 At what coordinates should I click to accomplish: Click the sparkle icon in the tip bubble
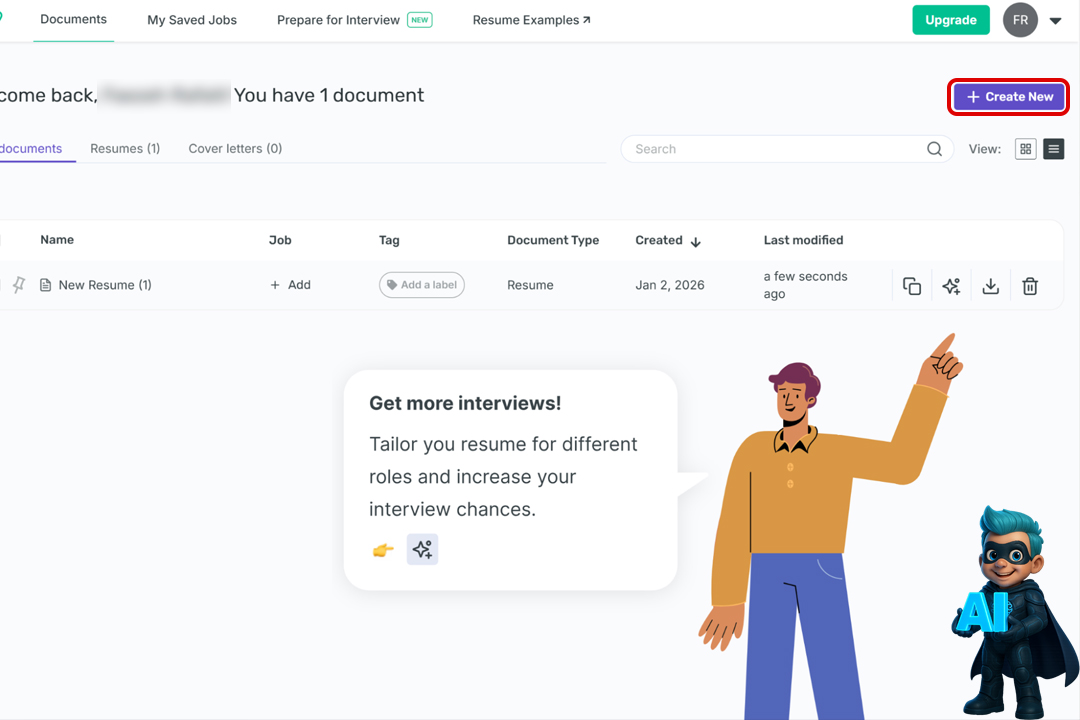[x=422, y=549]
